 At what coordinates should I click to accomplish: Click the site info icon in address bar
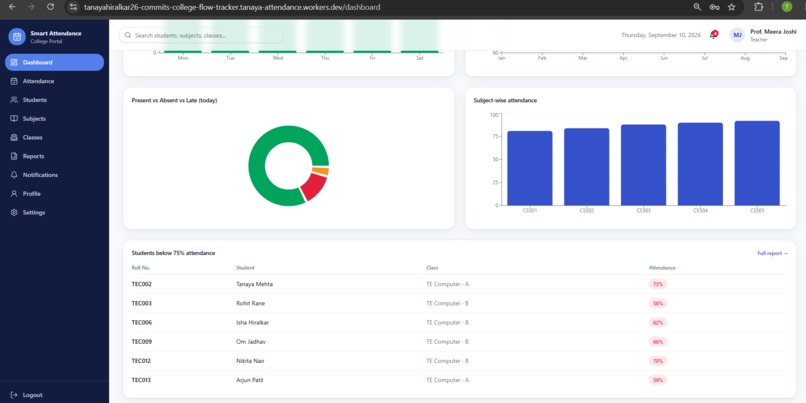[73, 7]
